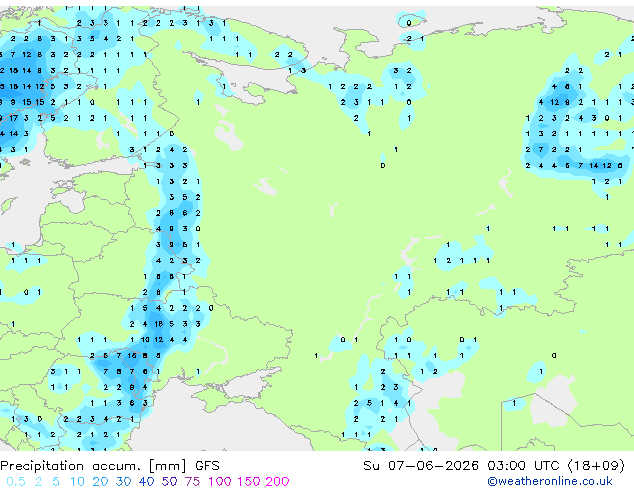Viewport: 634px width, 490px height.
Task: Choose the 30 mm legend value
Action: (x=123, y=482)
